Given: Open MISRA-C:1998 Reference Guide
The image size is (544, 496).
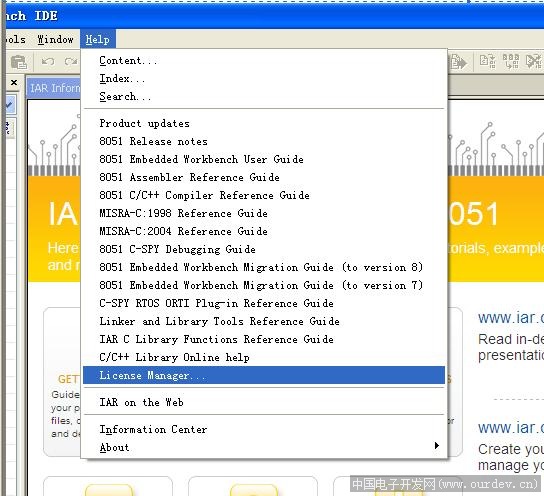Looking at the screenshot, I should coord(264,214).
